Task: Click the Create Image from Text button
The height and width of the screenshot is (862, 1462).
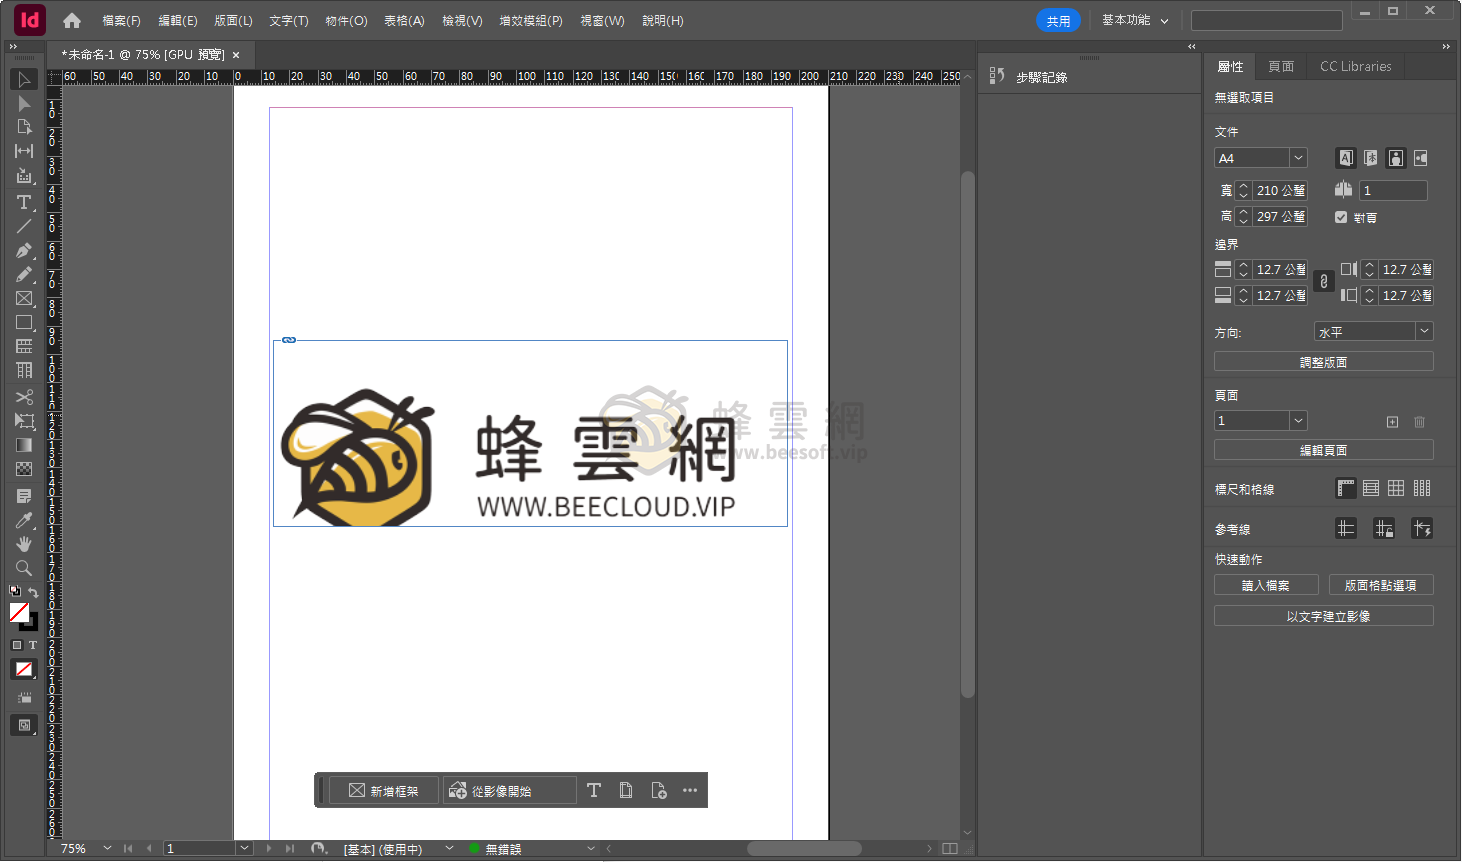Action: pos(1323,616)
